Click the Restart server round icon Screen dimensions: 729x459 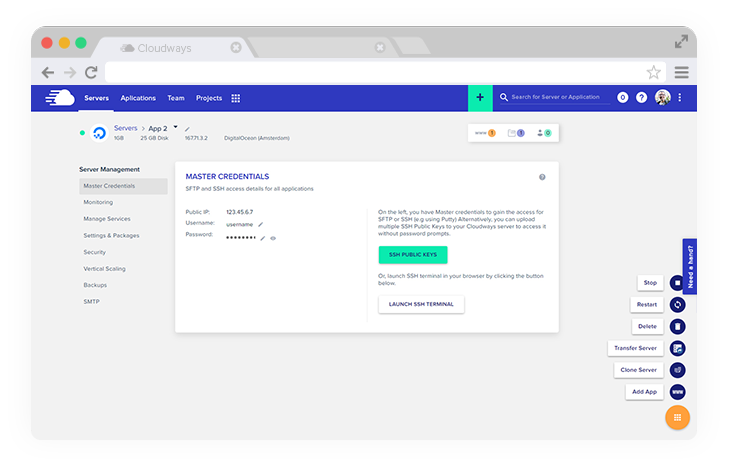[677, 305]
